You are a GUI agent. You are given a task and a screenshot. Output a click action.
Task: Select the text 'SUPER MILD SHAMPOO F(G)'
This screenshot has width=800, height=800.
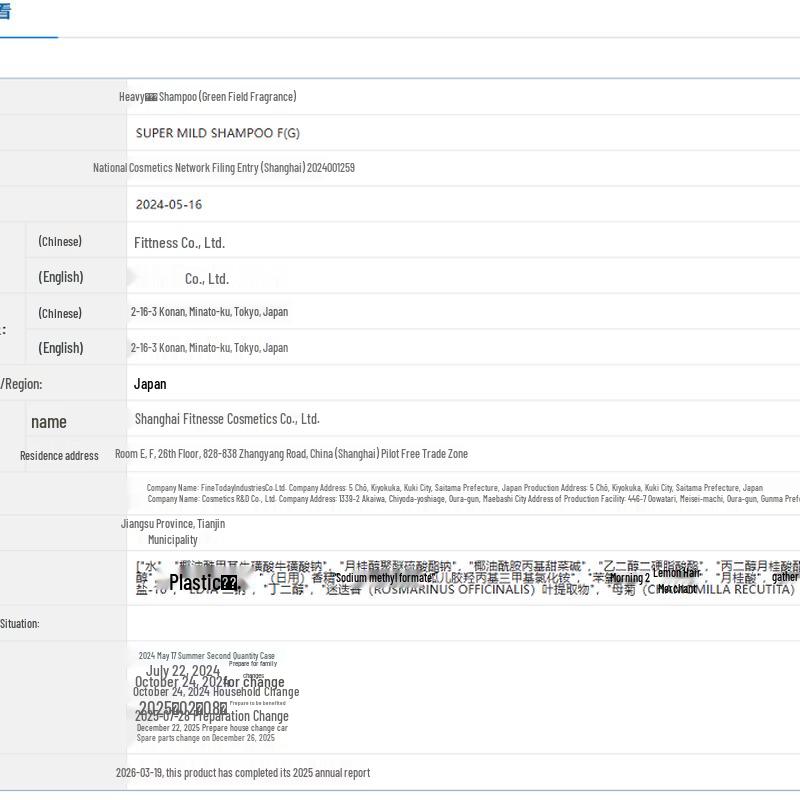[x=218, y=133]
